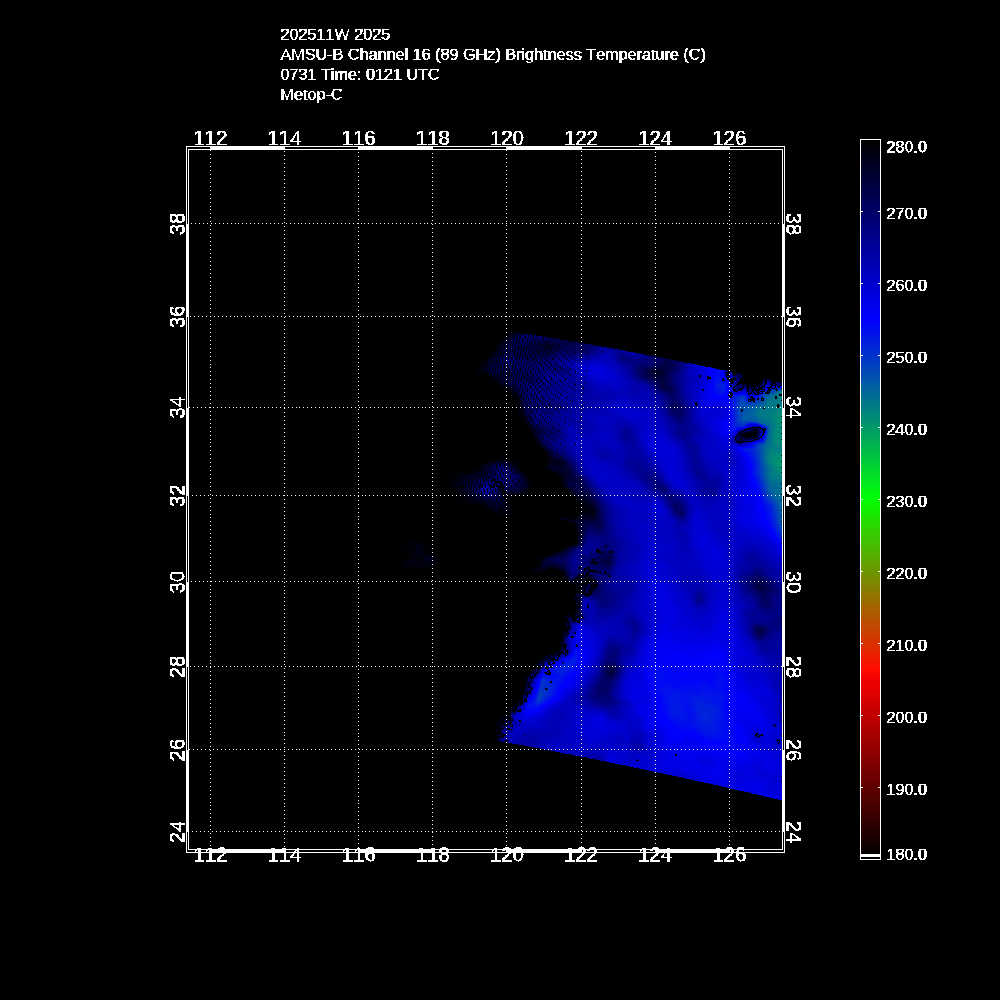Click the top longitude label "118"
1000x1000 pixels.
(x=432, y=138)
